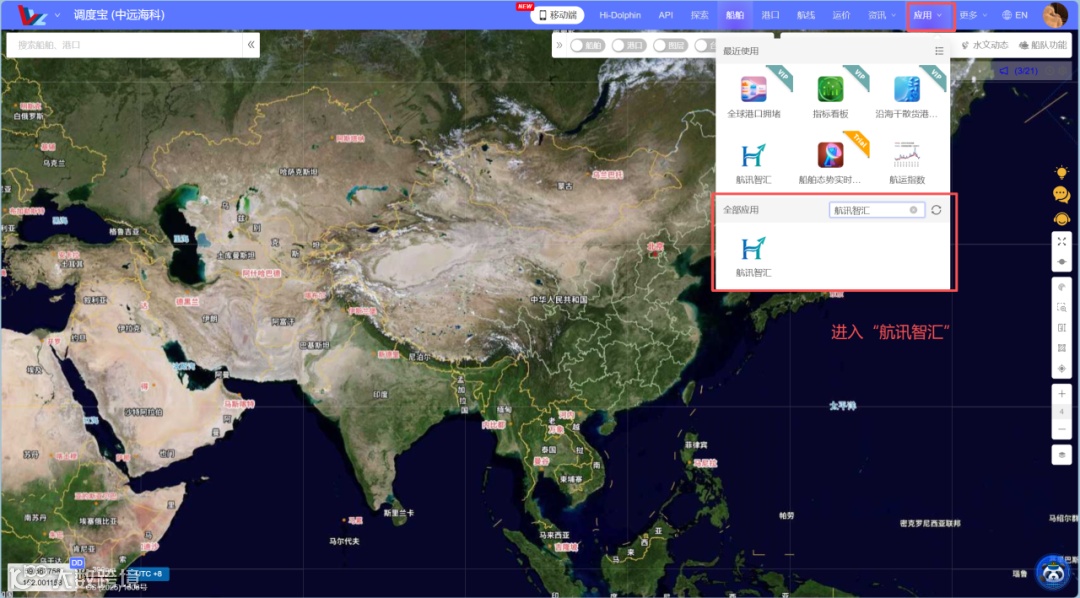Toggle the 港口 filter switch
Image resolution: width=1080 pixels, height=598 pixels.
pos(628,45)
